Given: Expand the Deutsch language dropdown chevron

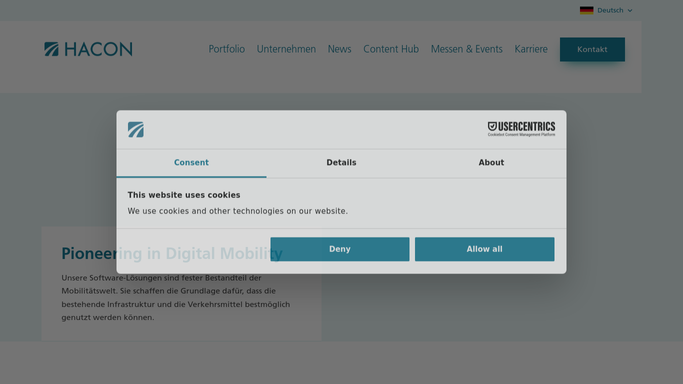Looking at the screenshot, I should click(x=630, y=10).
